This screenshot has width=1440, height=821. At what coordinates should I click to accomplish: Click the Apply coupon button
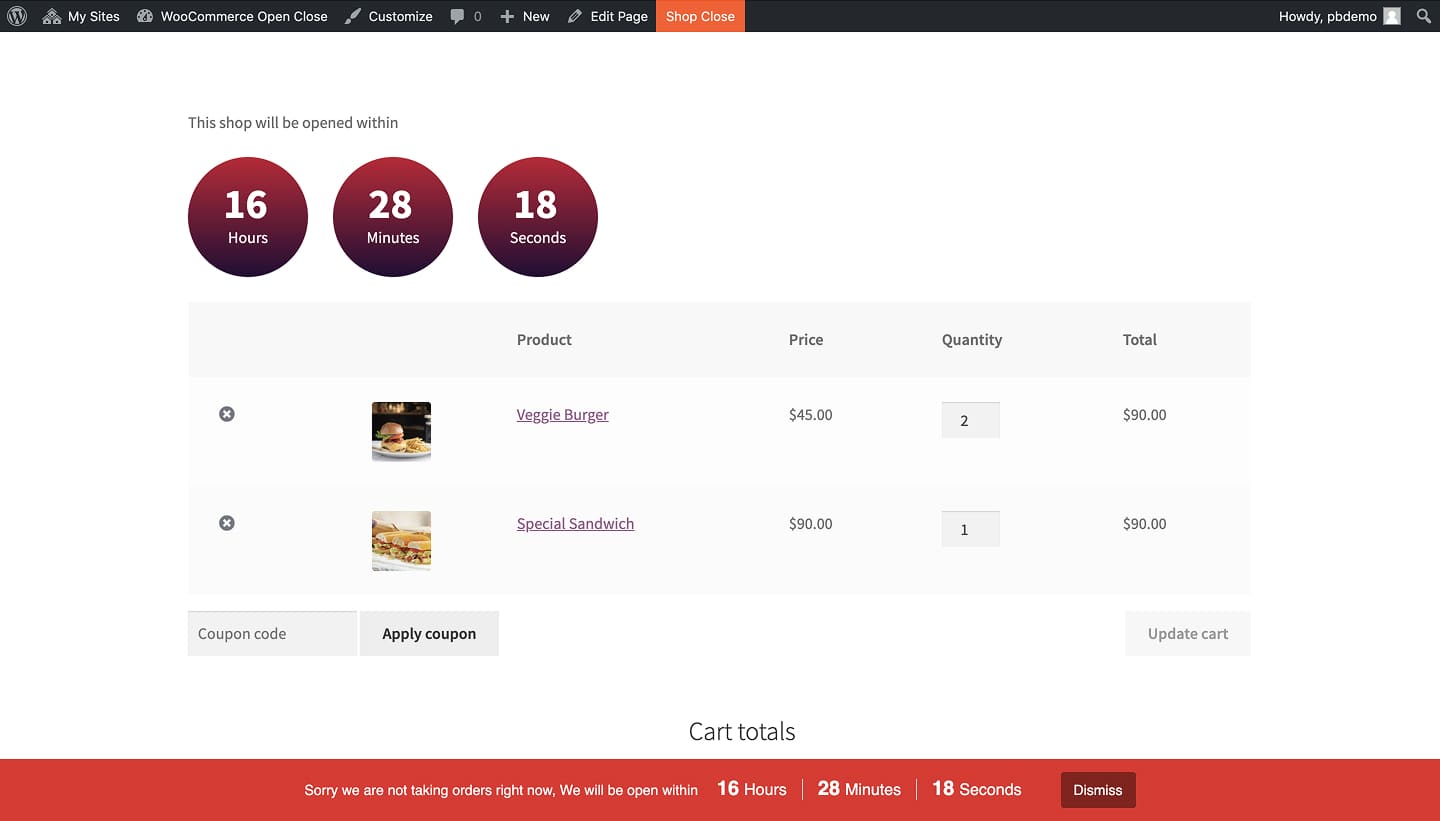click(429, 634)
